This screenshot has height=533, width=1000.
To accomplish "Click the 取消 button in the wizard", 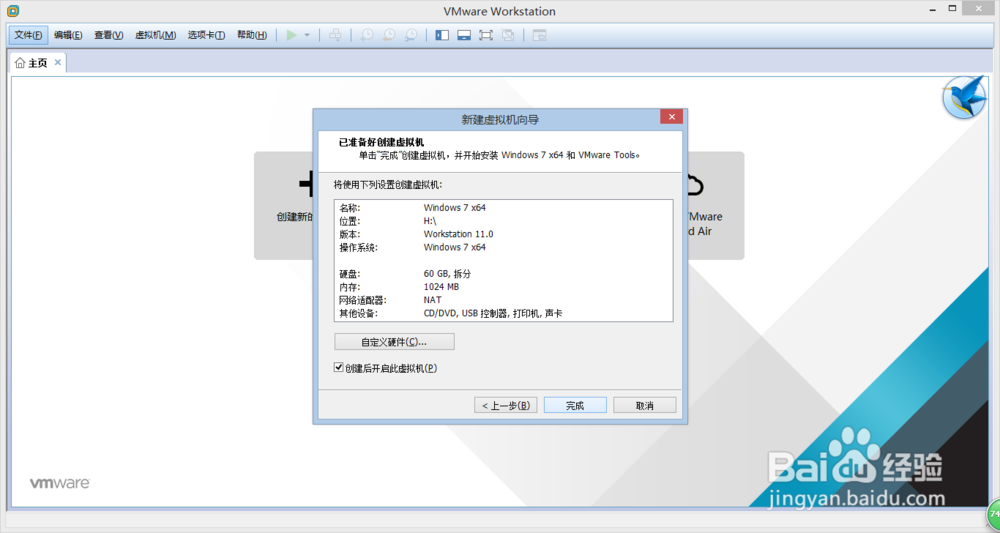I will pos(645,405).
